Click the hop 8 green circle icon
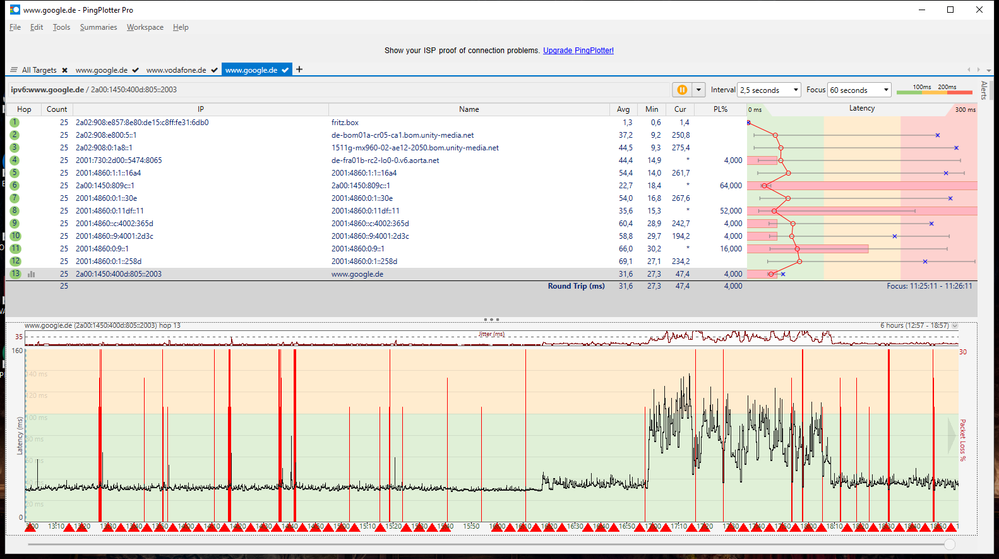The width and height of the screenshot is (999, 559). [x=15, y=210]
